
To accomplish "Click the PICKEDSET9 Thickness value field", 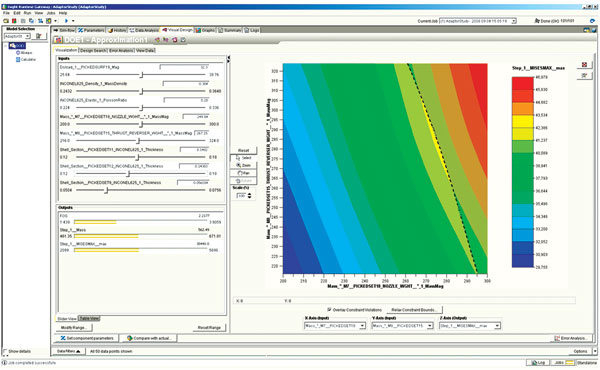I will [x=193, y=183].
